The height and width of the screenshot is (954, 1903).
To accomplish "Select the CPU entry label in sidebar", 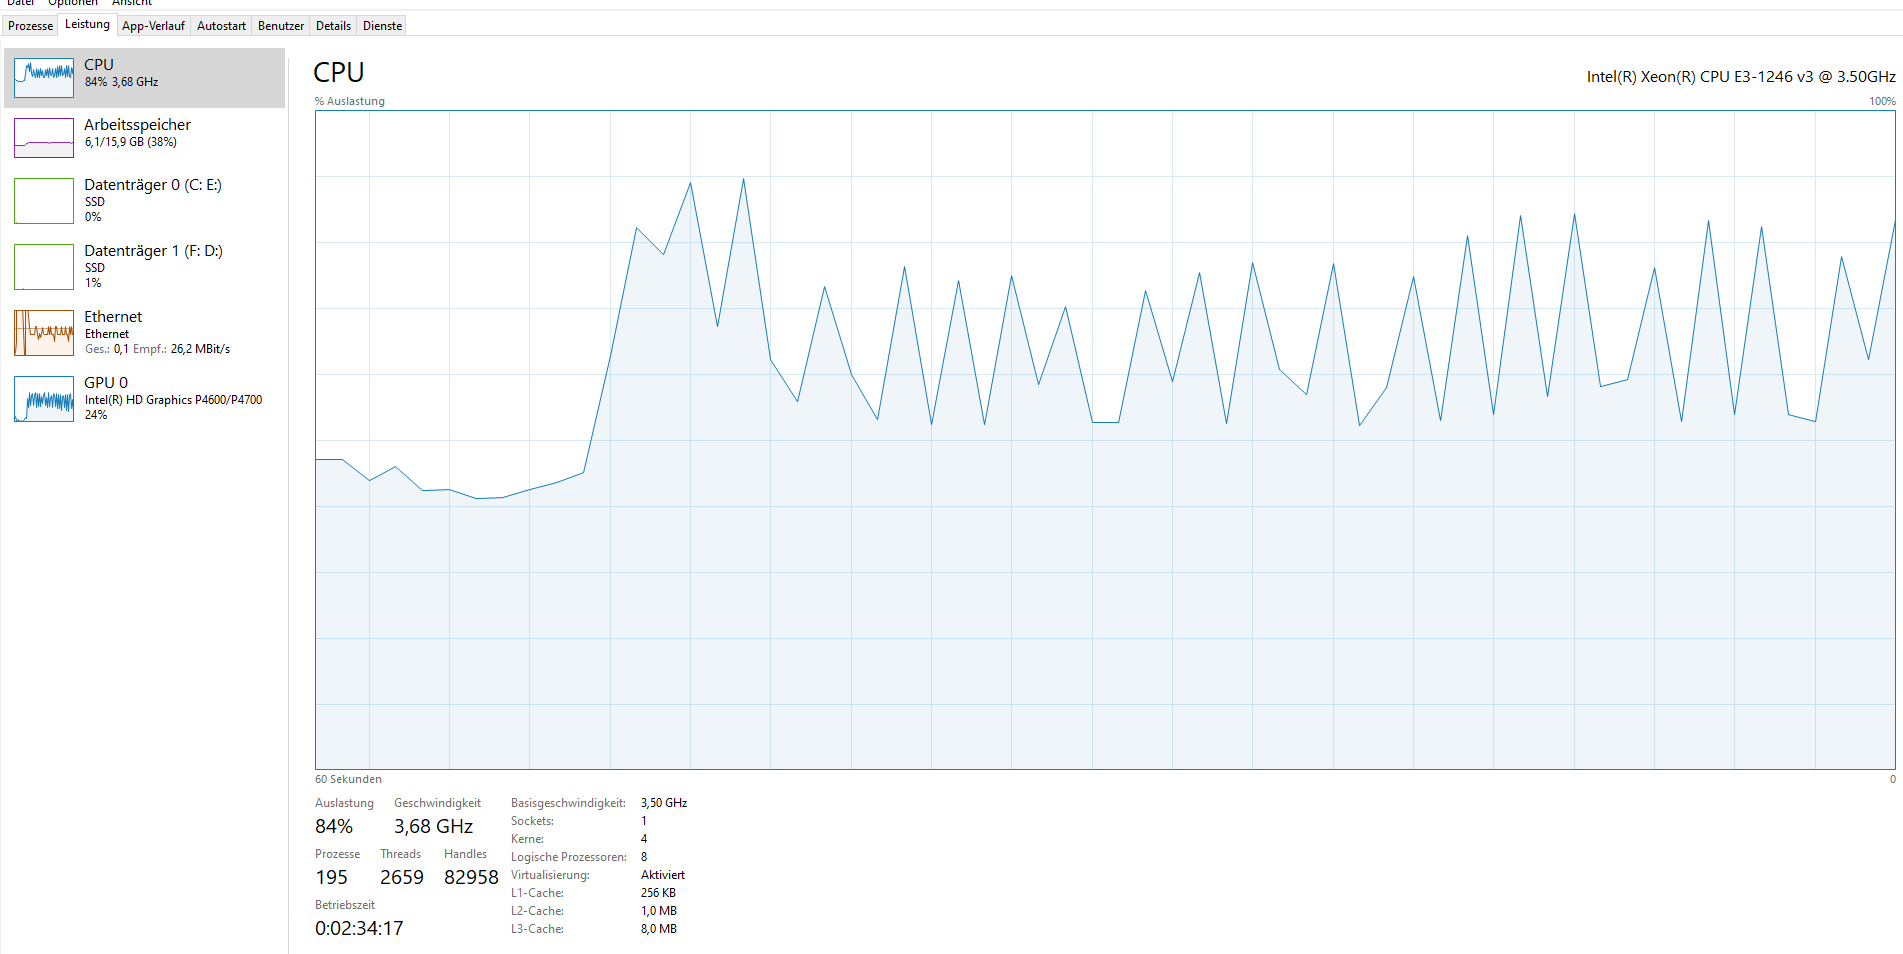I will [x=99, y=64].
